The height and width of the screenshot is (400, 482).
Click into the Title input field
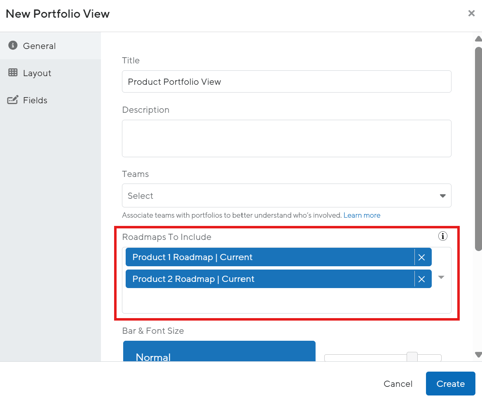(287, 82)
